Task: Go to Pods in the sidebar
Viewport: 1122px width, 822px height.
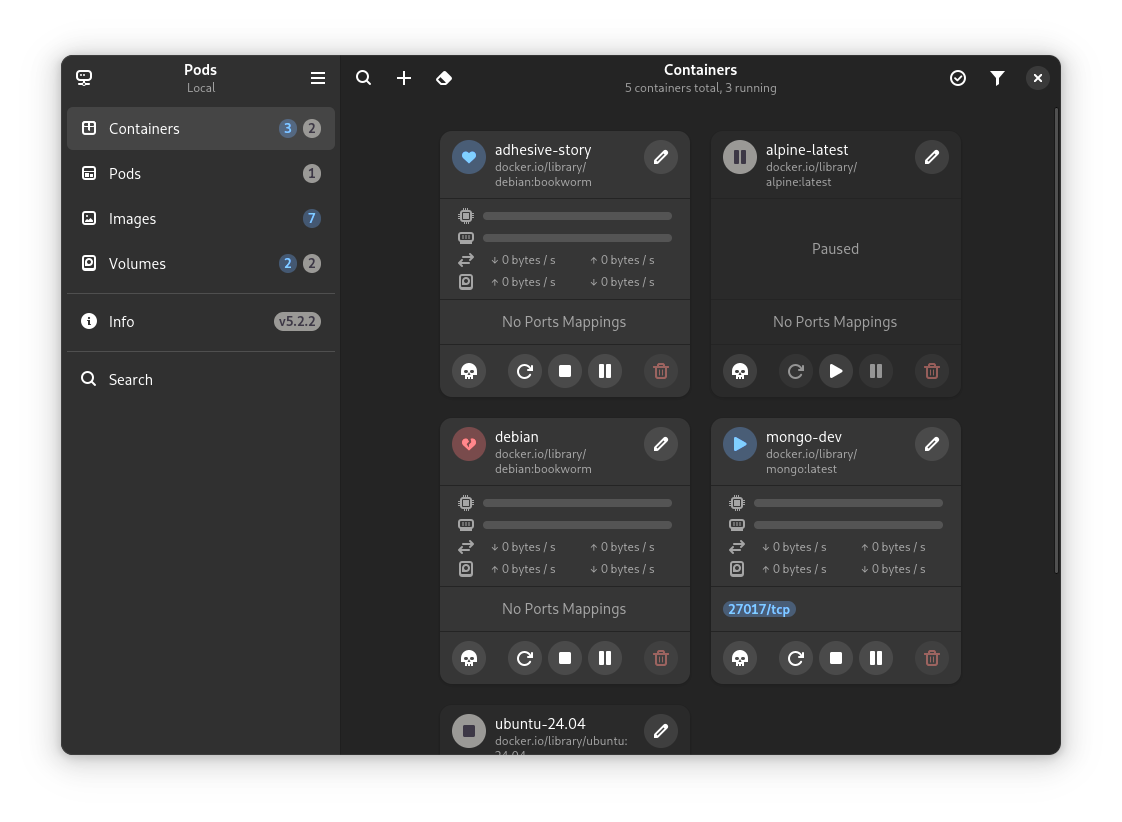Action: tap(201, 173)
